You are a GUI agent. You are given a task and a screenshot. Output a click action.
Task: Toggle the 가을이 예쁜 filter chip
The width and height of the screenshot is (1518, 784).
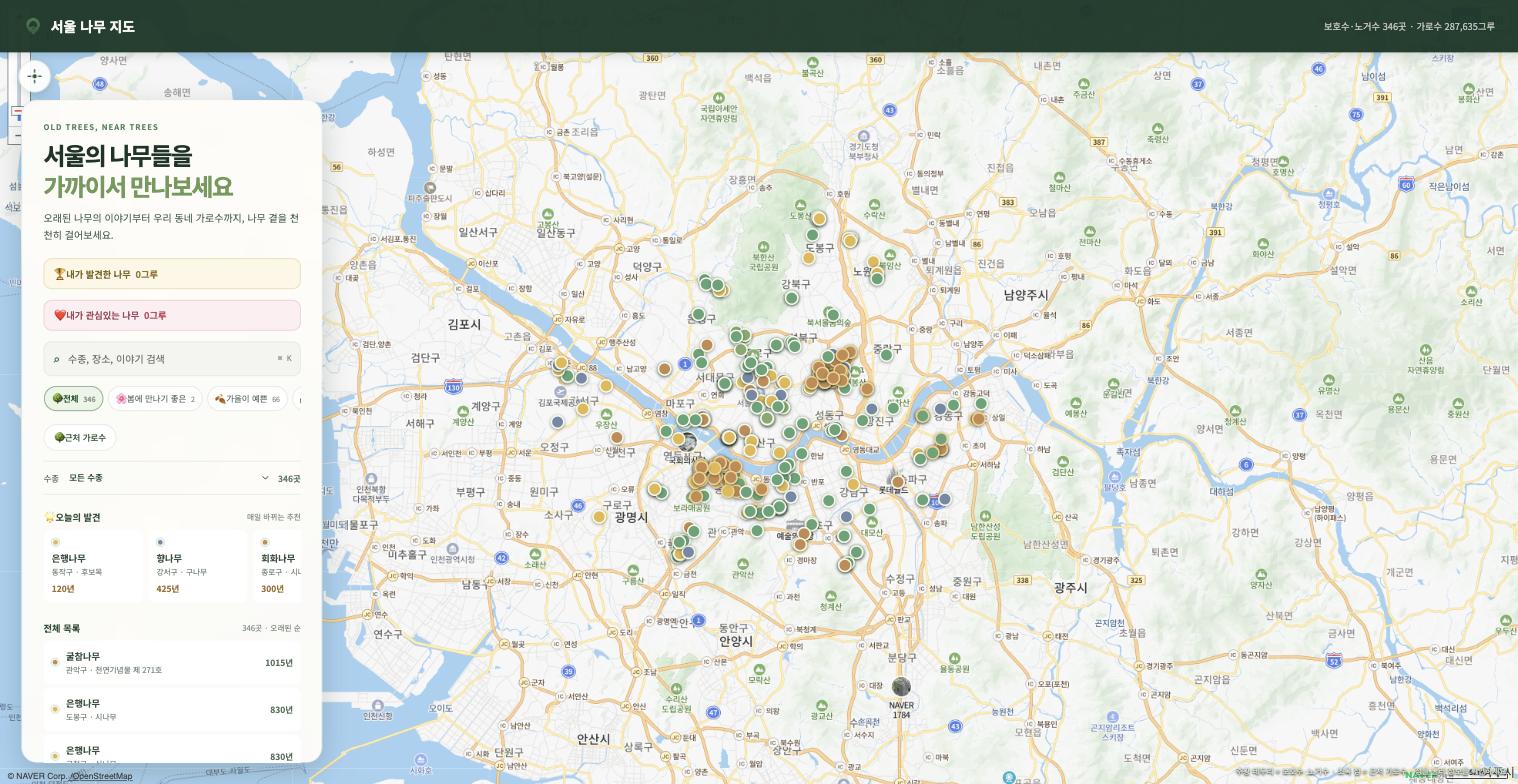pyautogui.click(x=247, y=399)
